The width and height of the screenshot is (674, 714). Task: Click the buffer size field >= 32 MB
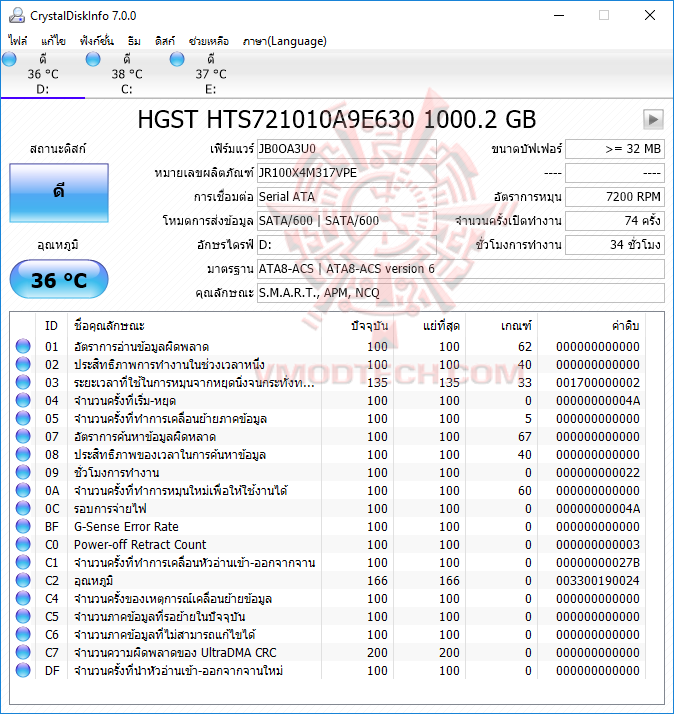[615, 149]
